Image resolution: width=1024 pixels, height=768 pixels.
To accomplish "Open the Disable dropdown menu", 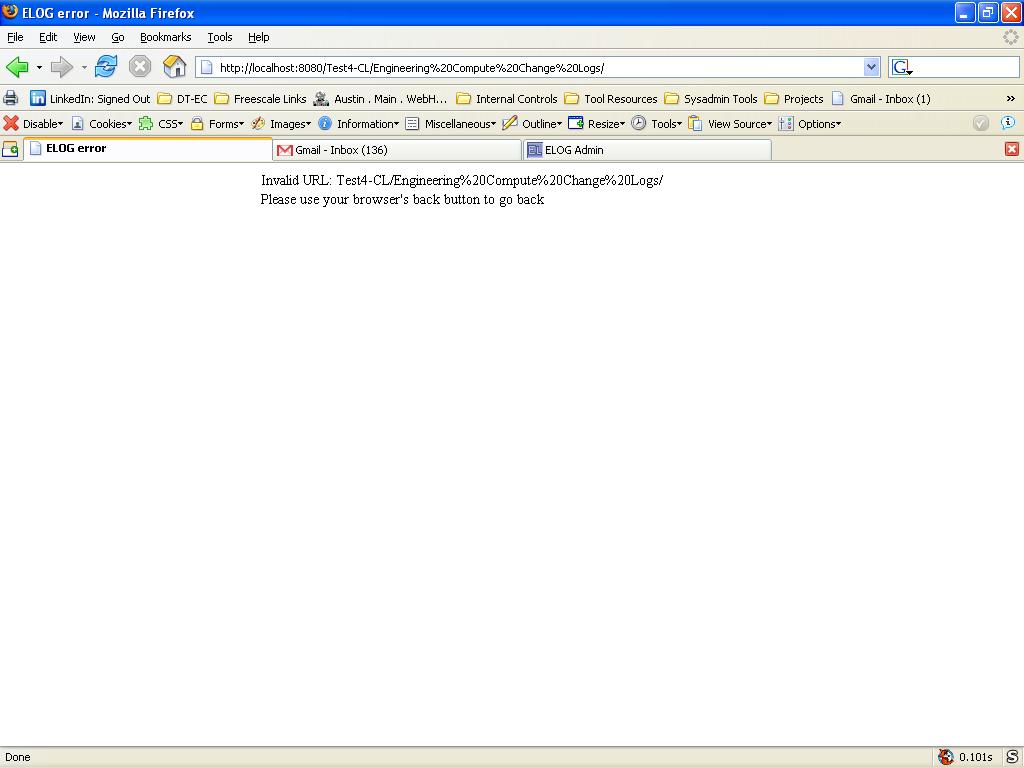I will 33,123.
